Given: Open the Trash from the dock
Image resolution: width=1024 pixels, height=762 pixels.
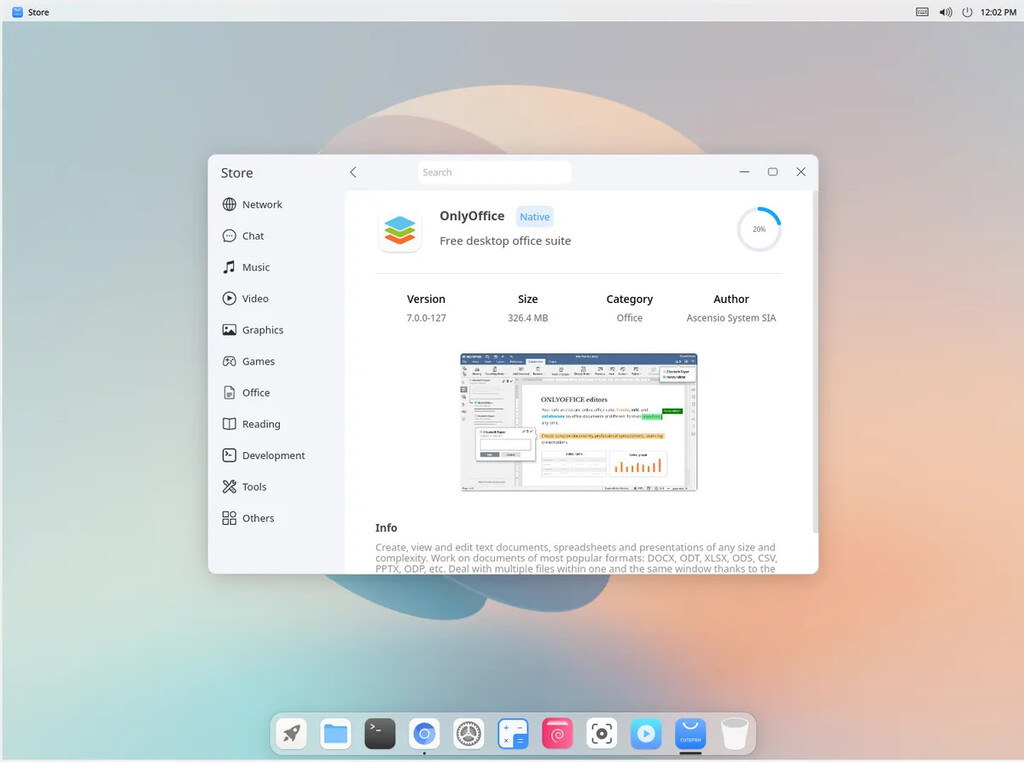Looking at the screenshot, I should (735, 733).
